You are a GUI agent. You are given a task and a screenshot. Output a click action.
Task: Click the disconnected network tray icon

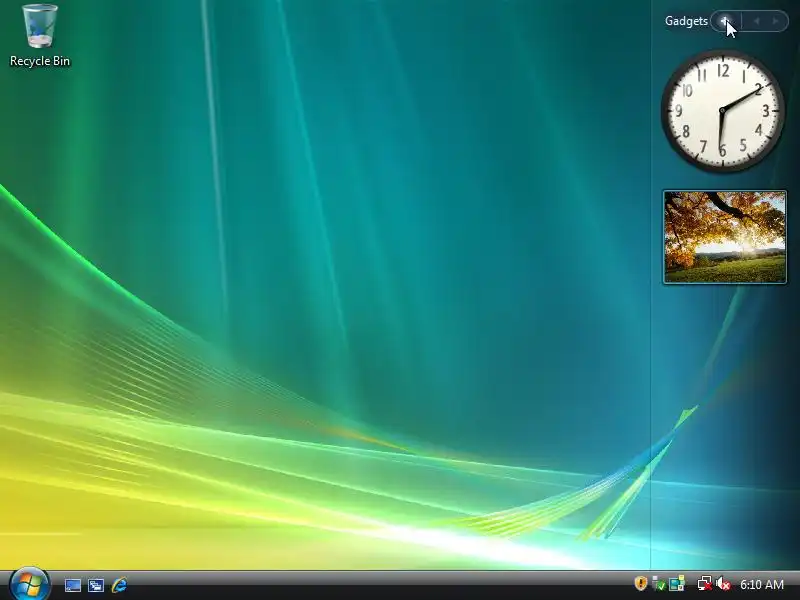pyautogui.click(x=705, y=583)
